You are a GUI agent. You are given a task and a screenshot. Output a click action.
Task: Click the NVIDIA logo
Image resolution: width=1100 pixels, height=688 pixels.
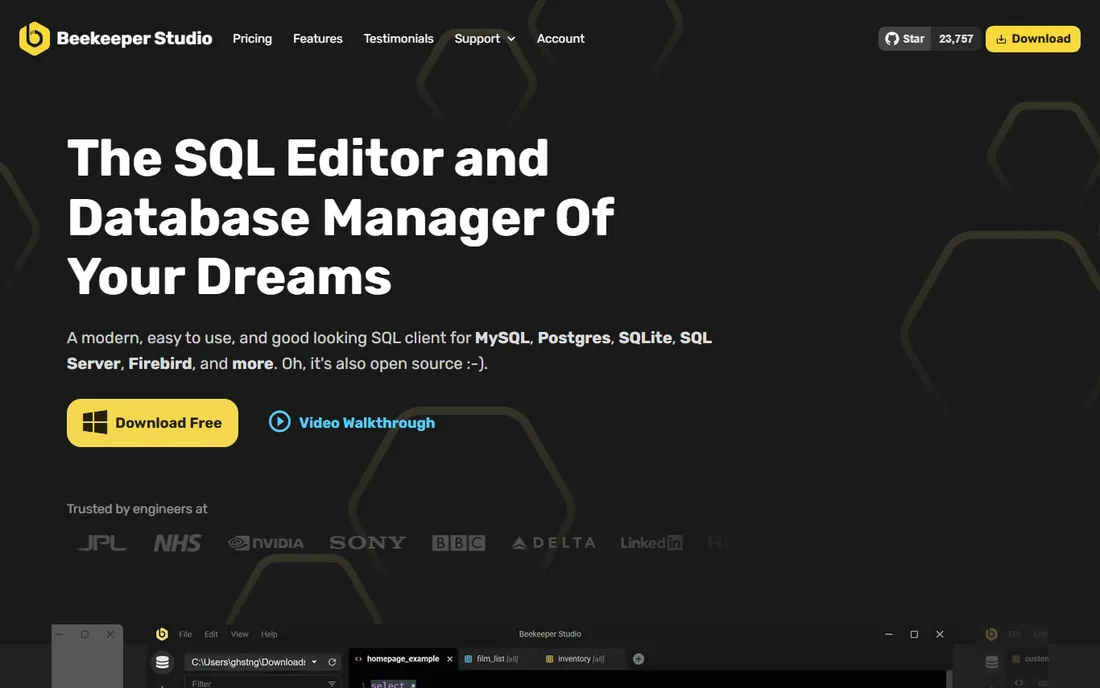(266, 543)
